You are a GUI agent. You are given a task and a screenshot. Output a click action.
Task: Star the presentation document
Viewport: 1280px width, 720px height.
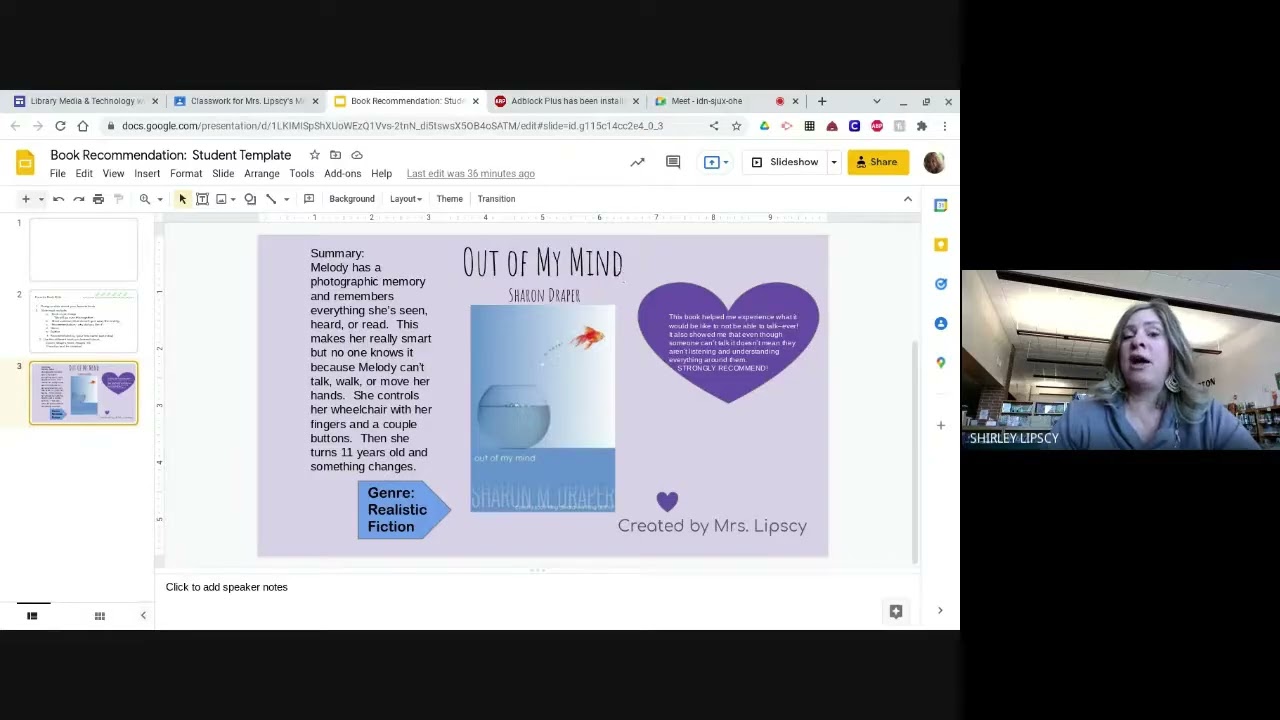point(314,155)
